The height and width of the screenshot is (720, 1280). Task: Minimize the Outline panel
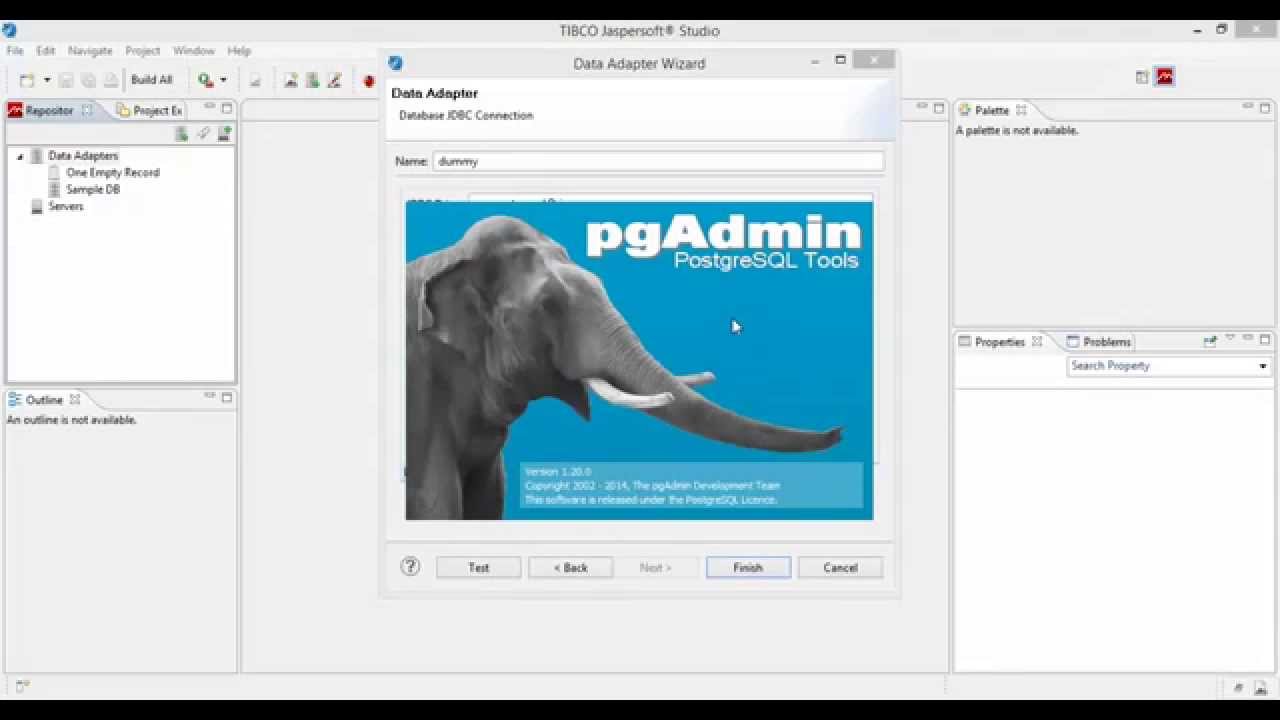[x=210, y=396]
